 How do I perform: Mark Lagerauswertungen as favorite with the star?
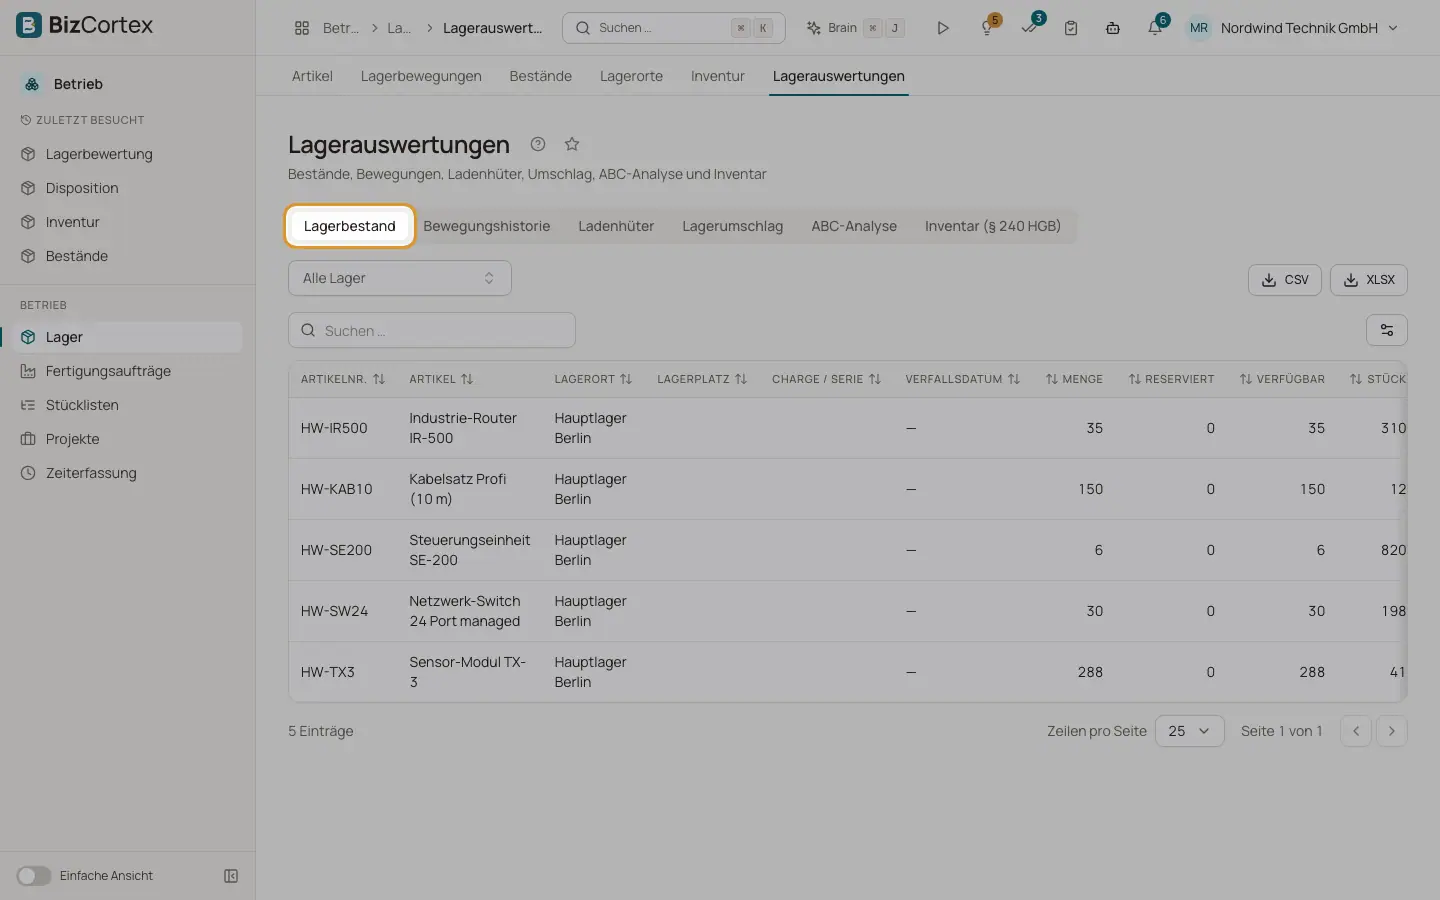click(572, 144)
